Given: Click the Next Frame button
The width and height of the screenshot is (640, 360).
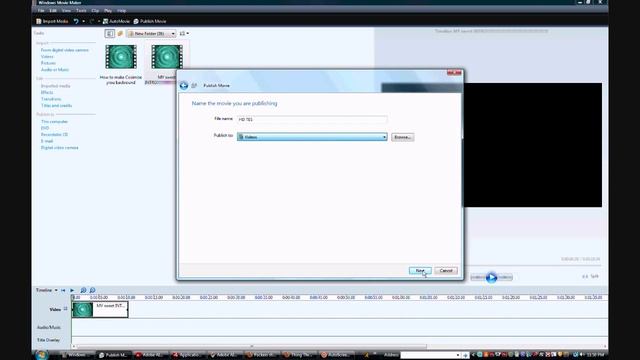Looking at the screenshot, I should [x=505, y=278].
